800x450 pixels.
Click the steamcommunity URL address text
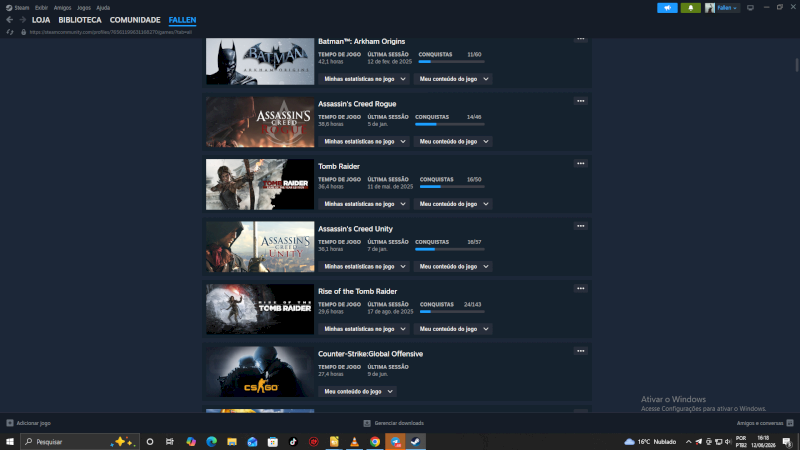click(111, 32)
